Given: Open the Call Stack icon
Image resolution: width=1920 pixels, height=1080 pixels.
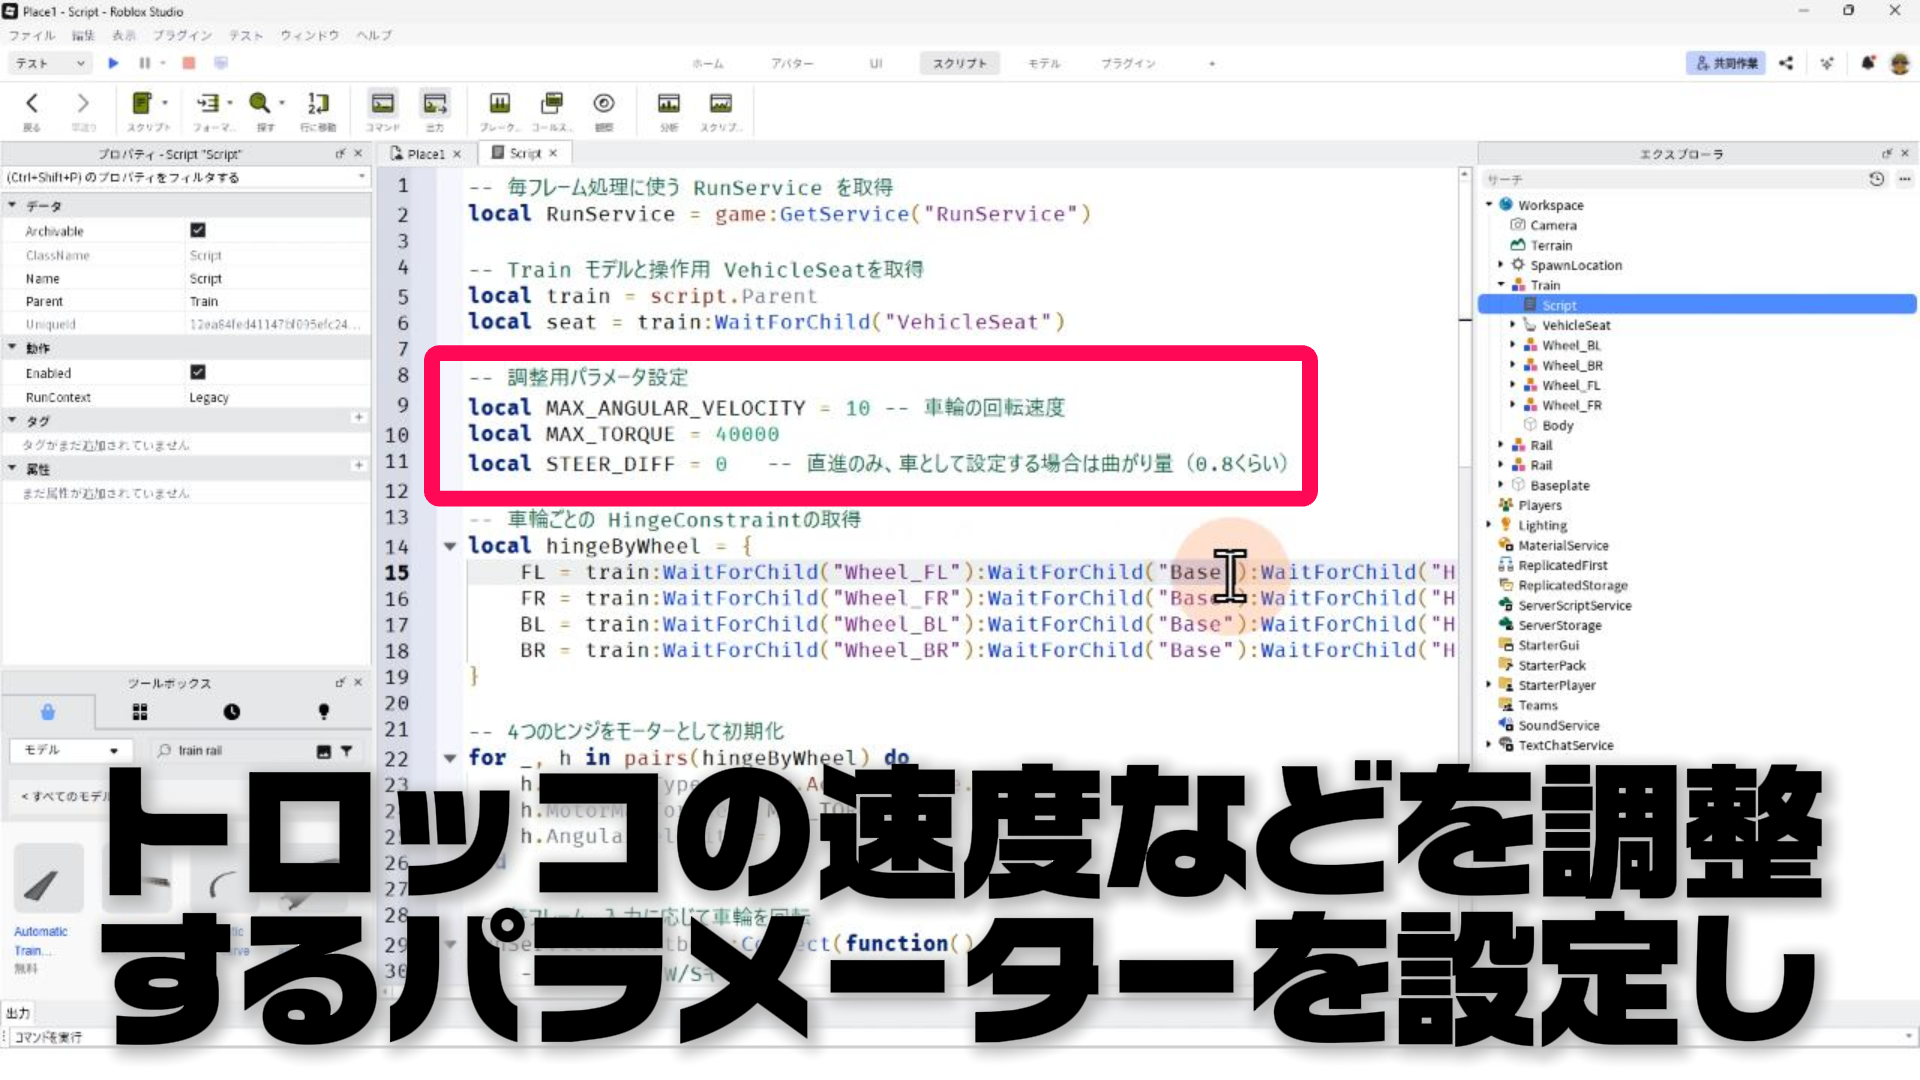Looking at the screenshot, I should click(551, 104).
